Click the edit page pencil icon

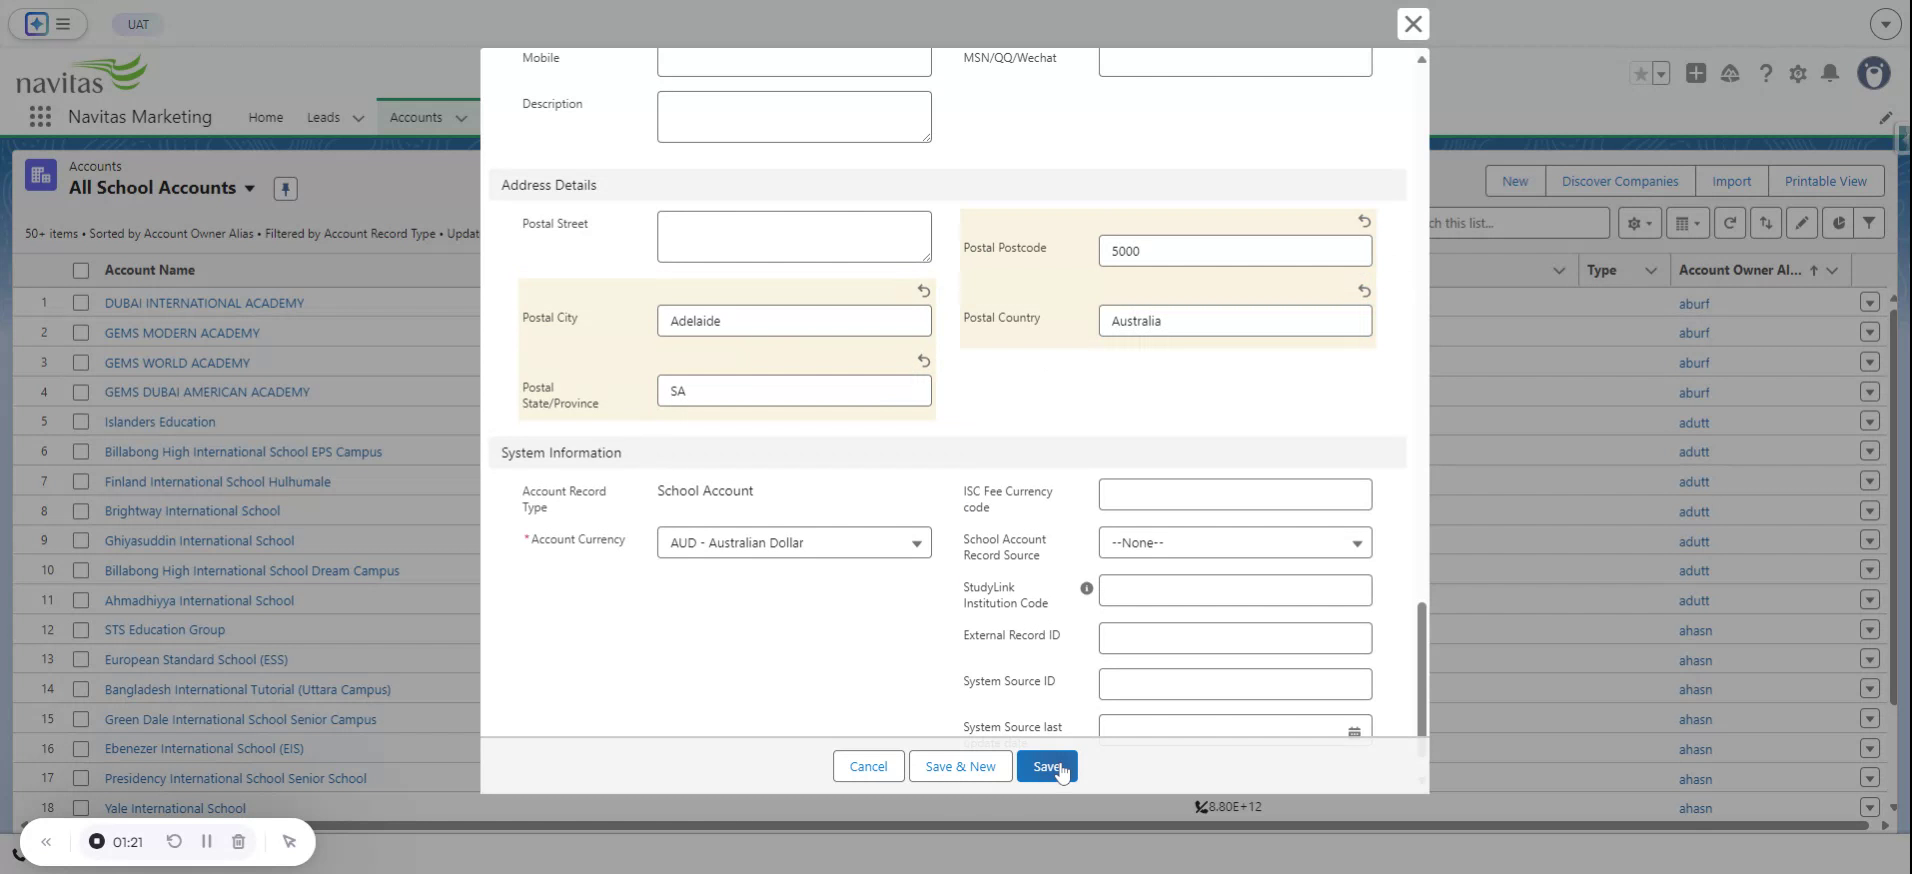tap(1886, 118)
